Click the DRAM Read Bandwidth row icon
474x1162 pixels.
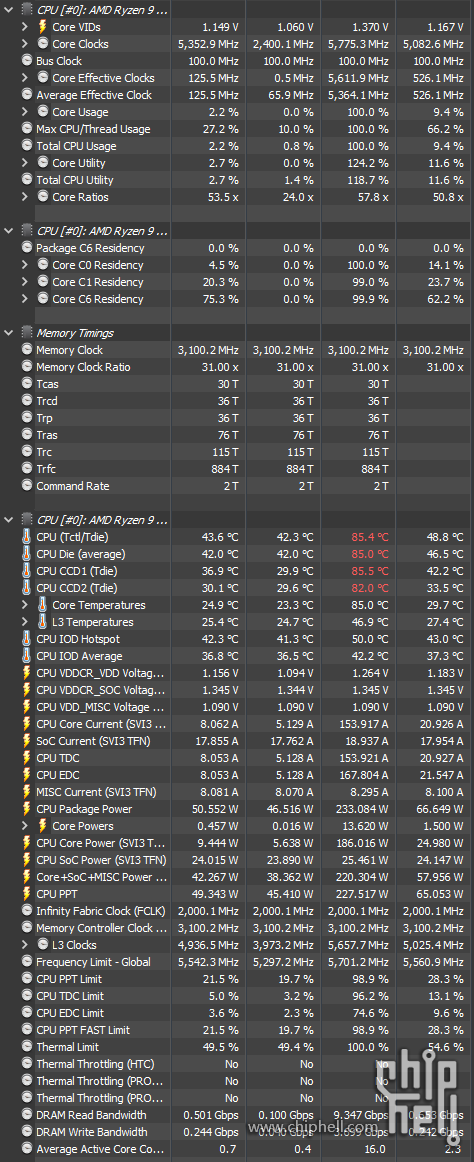[x=27, y=1115]
